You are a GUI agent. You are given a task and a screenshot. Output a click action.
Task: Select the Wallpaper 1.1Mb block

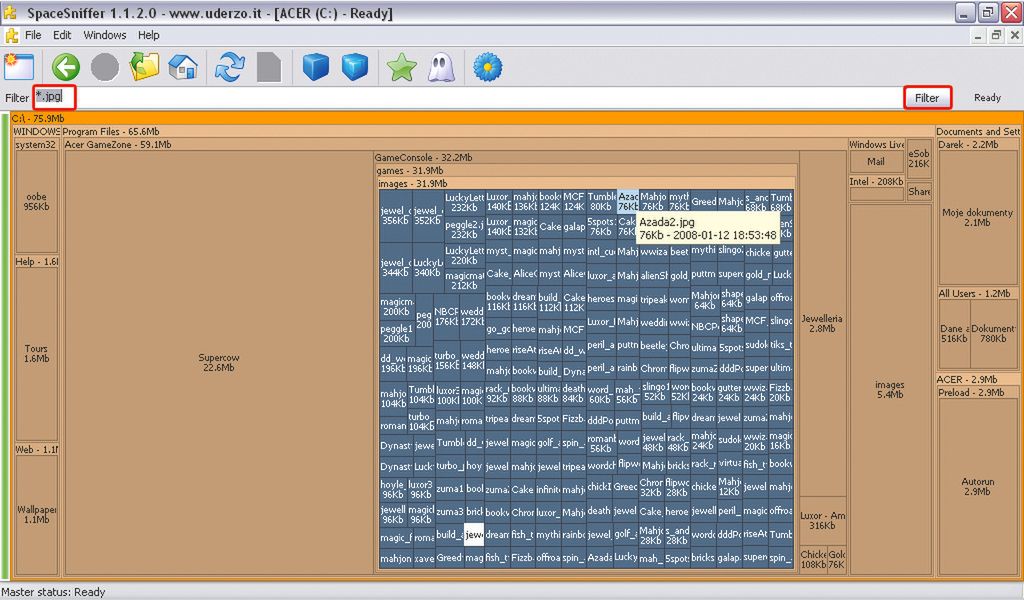point(36,514)
